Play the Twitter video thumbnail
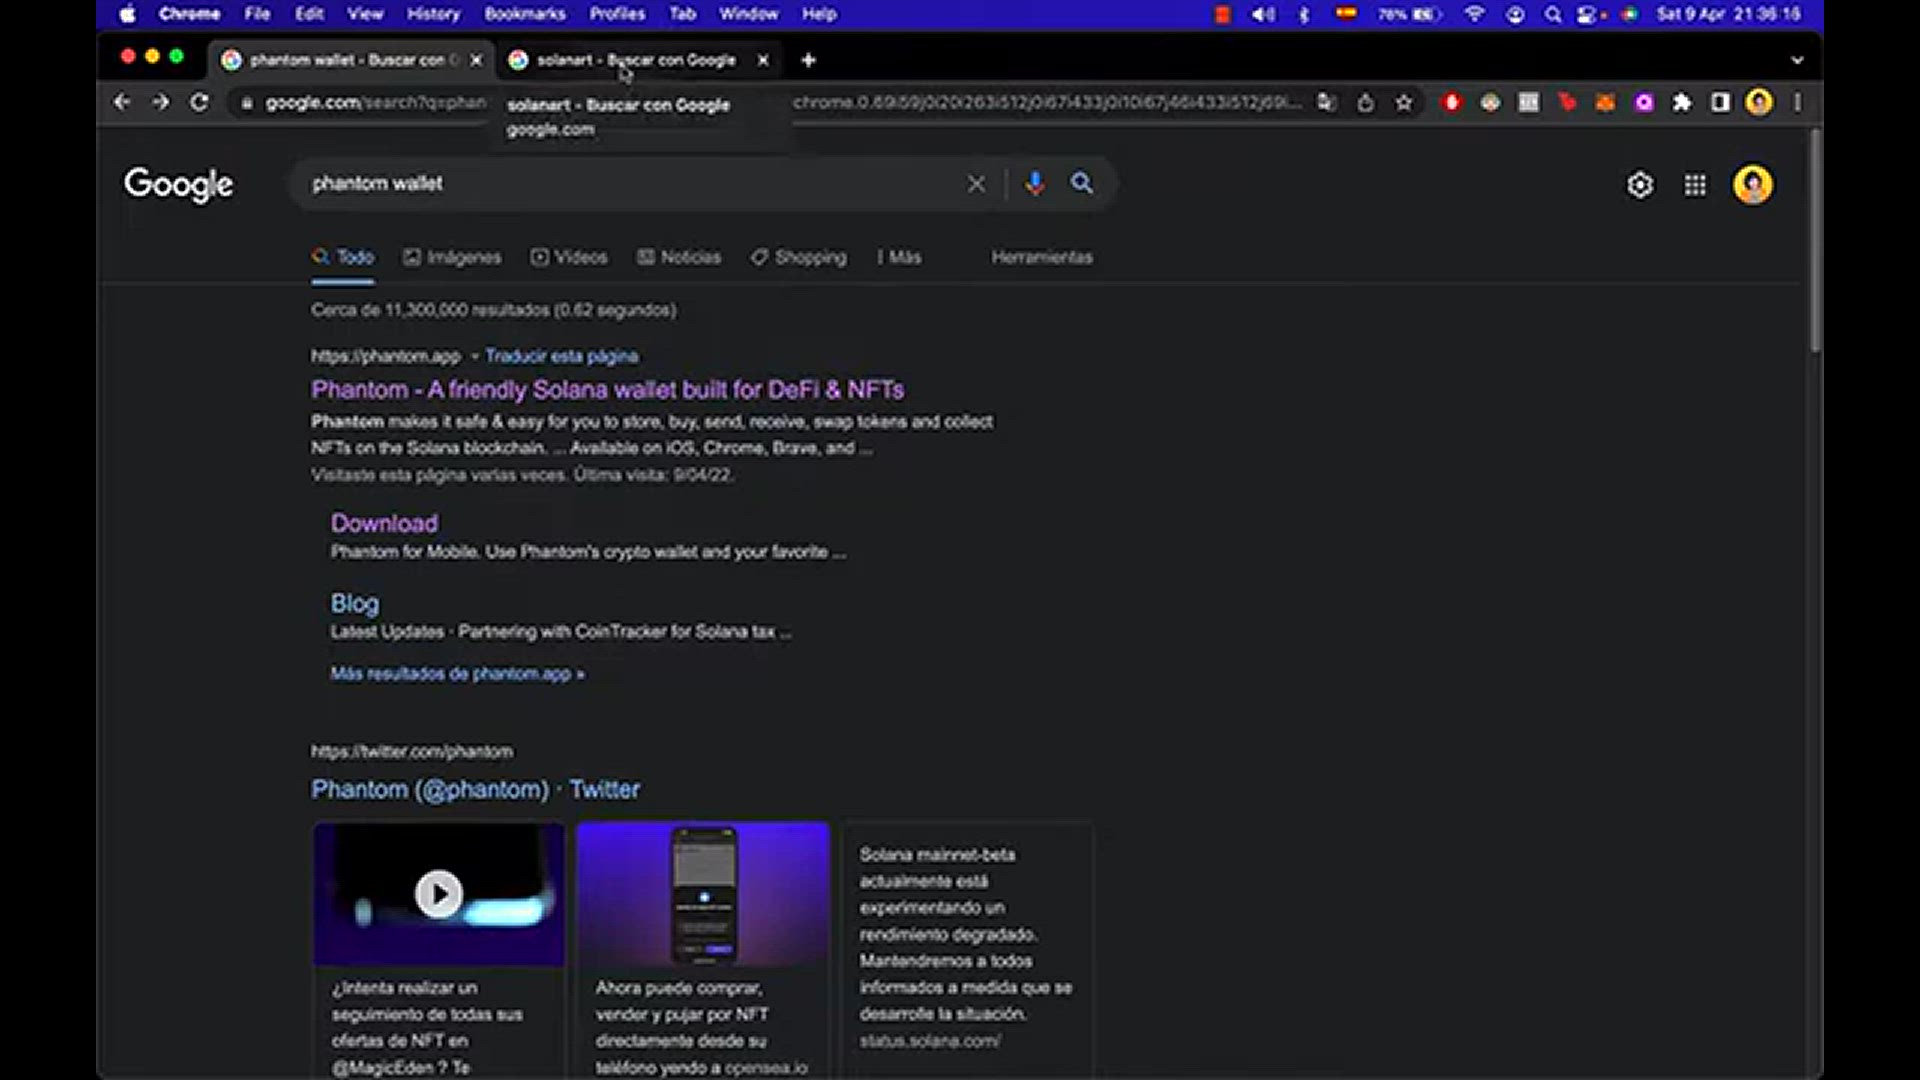This screenshot has height=1080, width=1920. point(439,894)
